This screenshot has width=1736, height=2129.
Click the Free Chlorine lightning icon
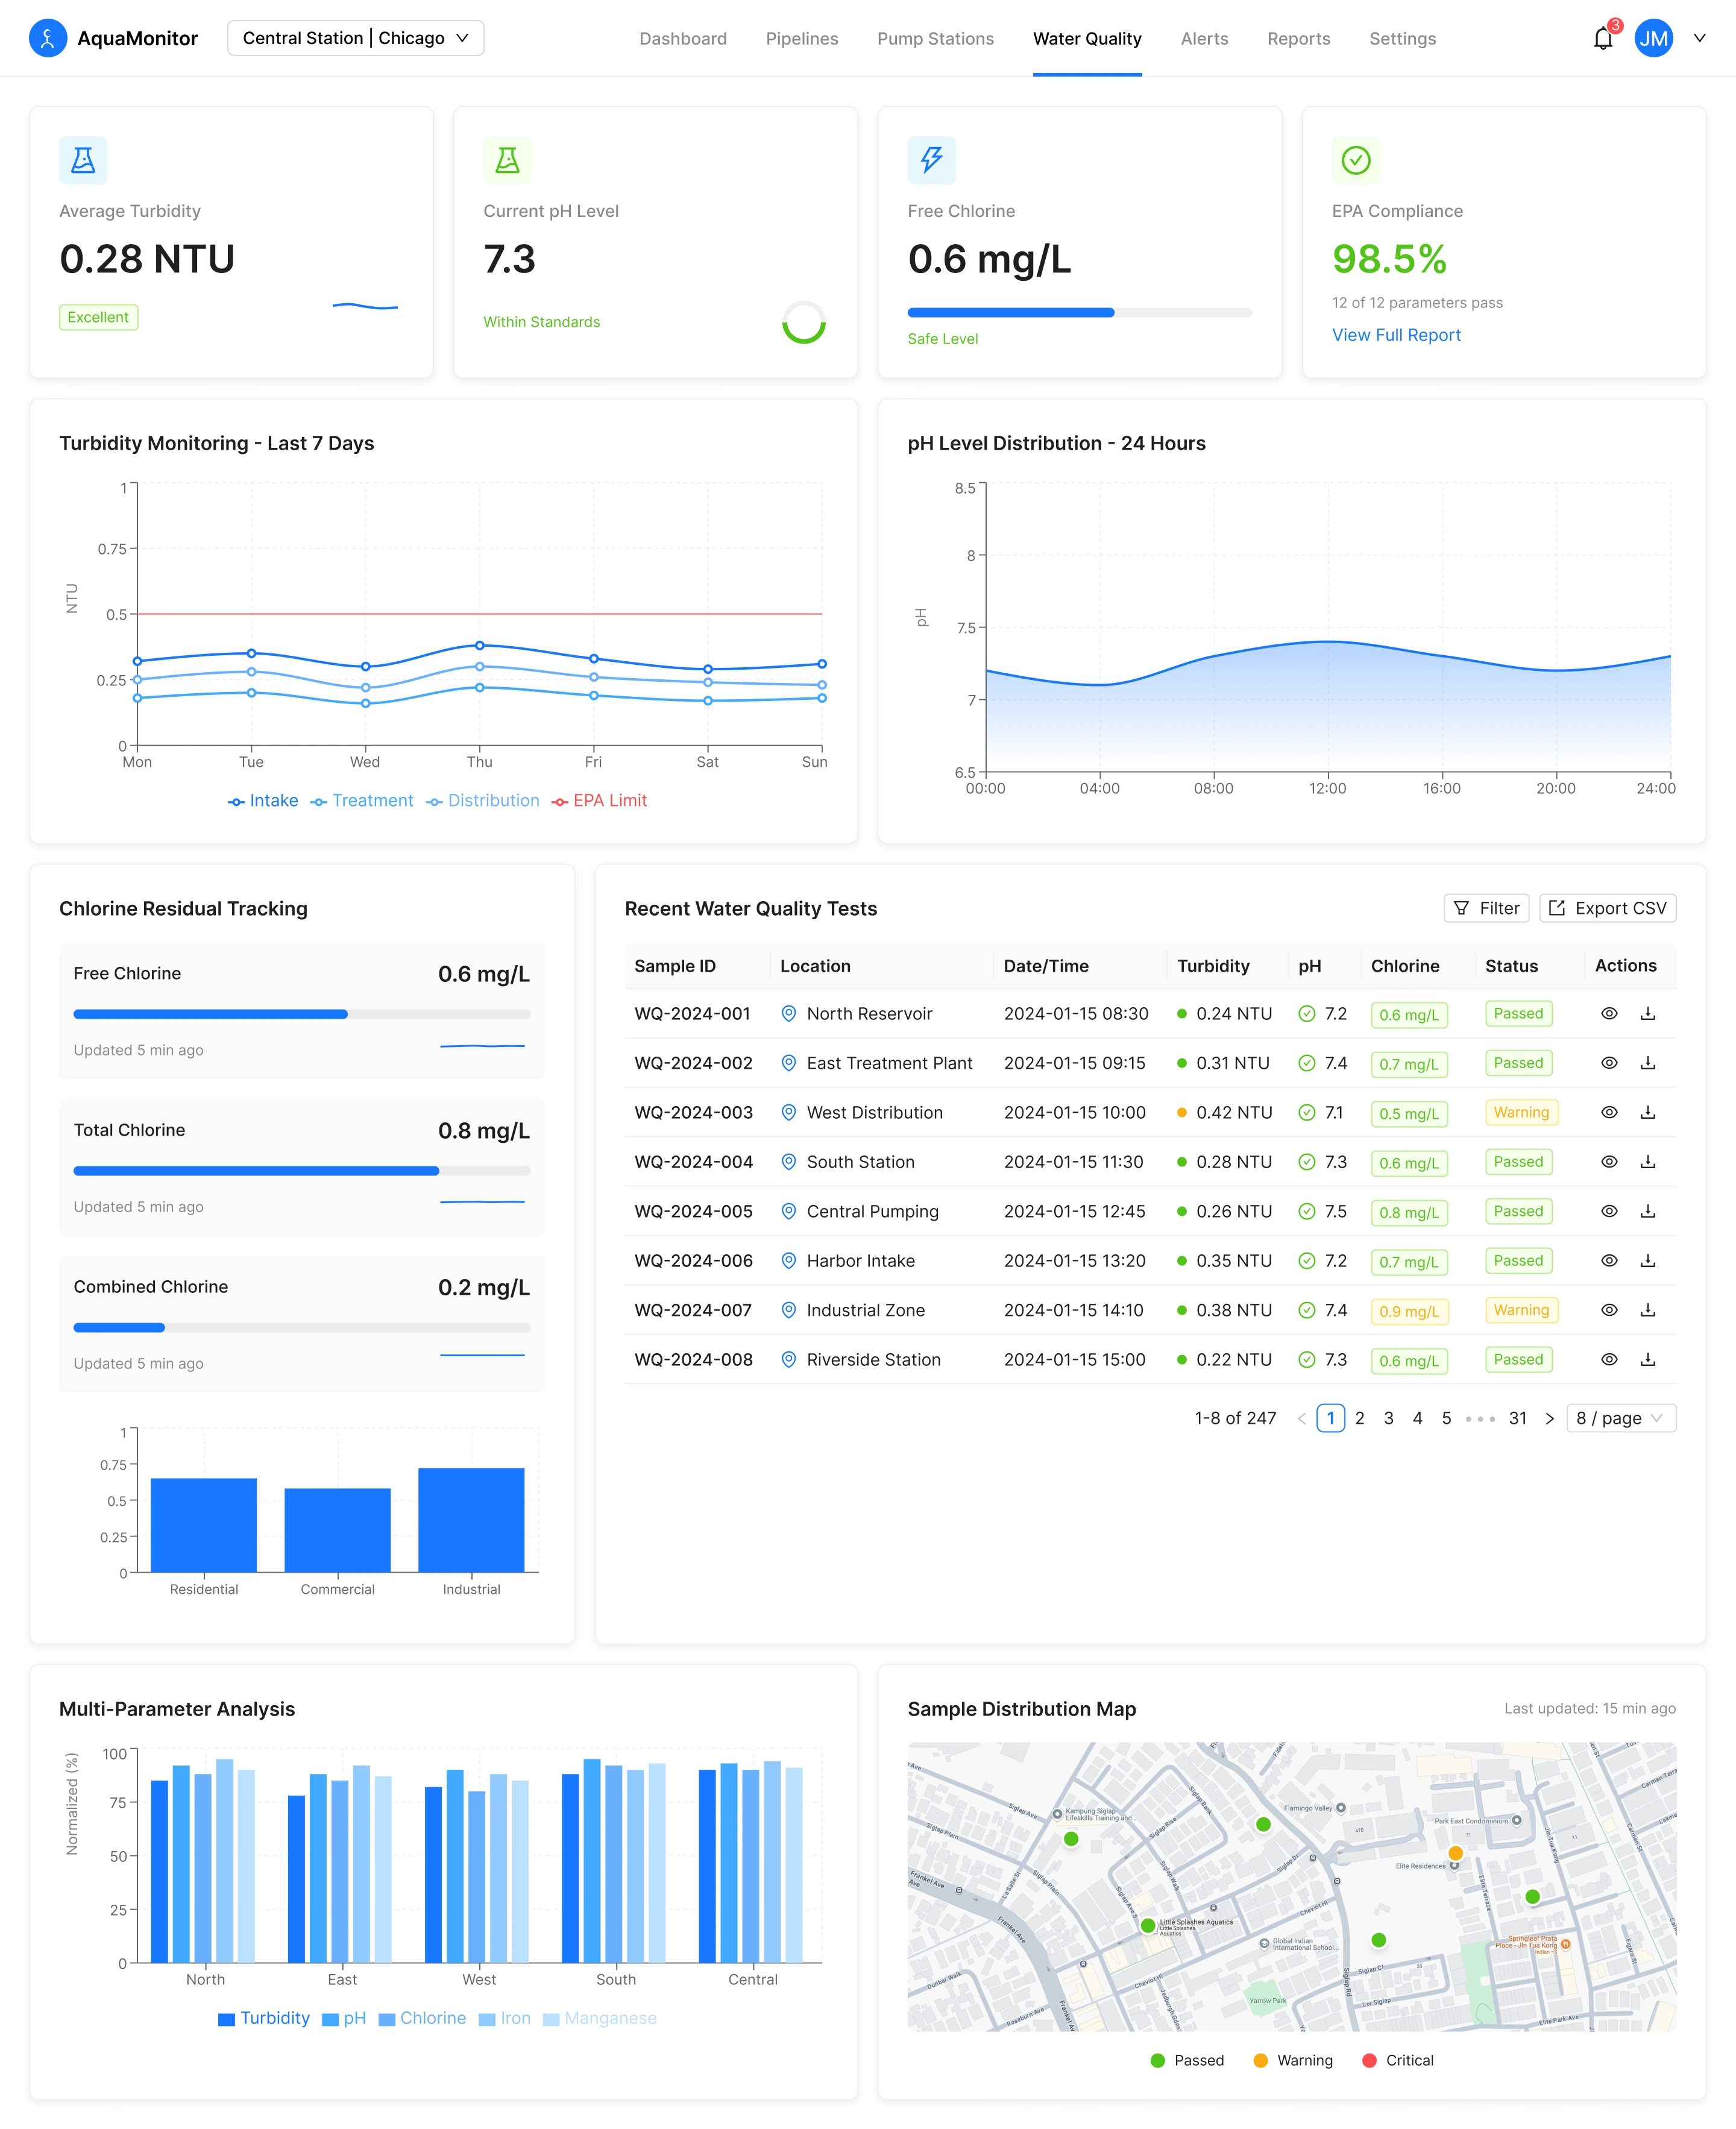[931, 160]
